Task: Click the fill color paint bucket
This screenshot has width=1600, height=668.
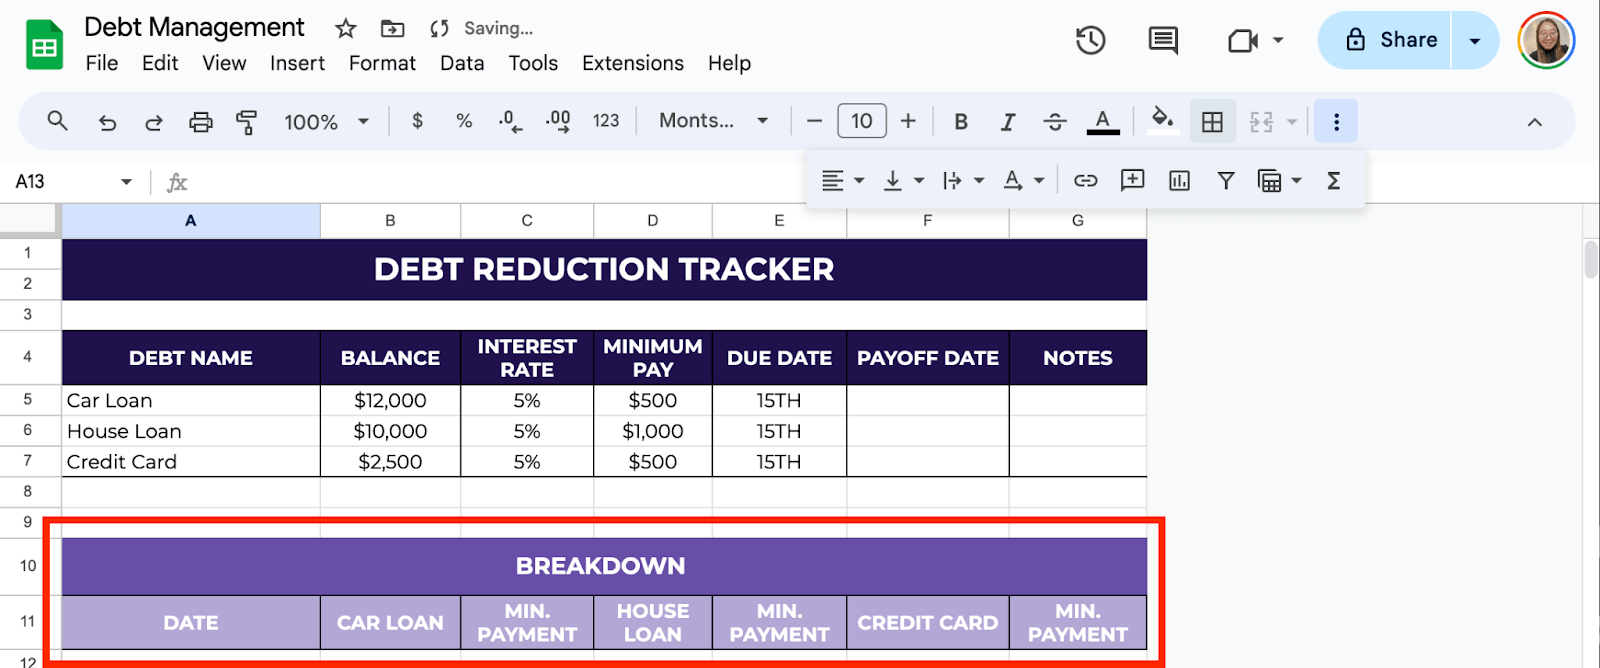Action: coord(1161,121)
